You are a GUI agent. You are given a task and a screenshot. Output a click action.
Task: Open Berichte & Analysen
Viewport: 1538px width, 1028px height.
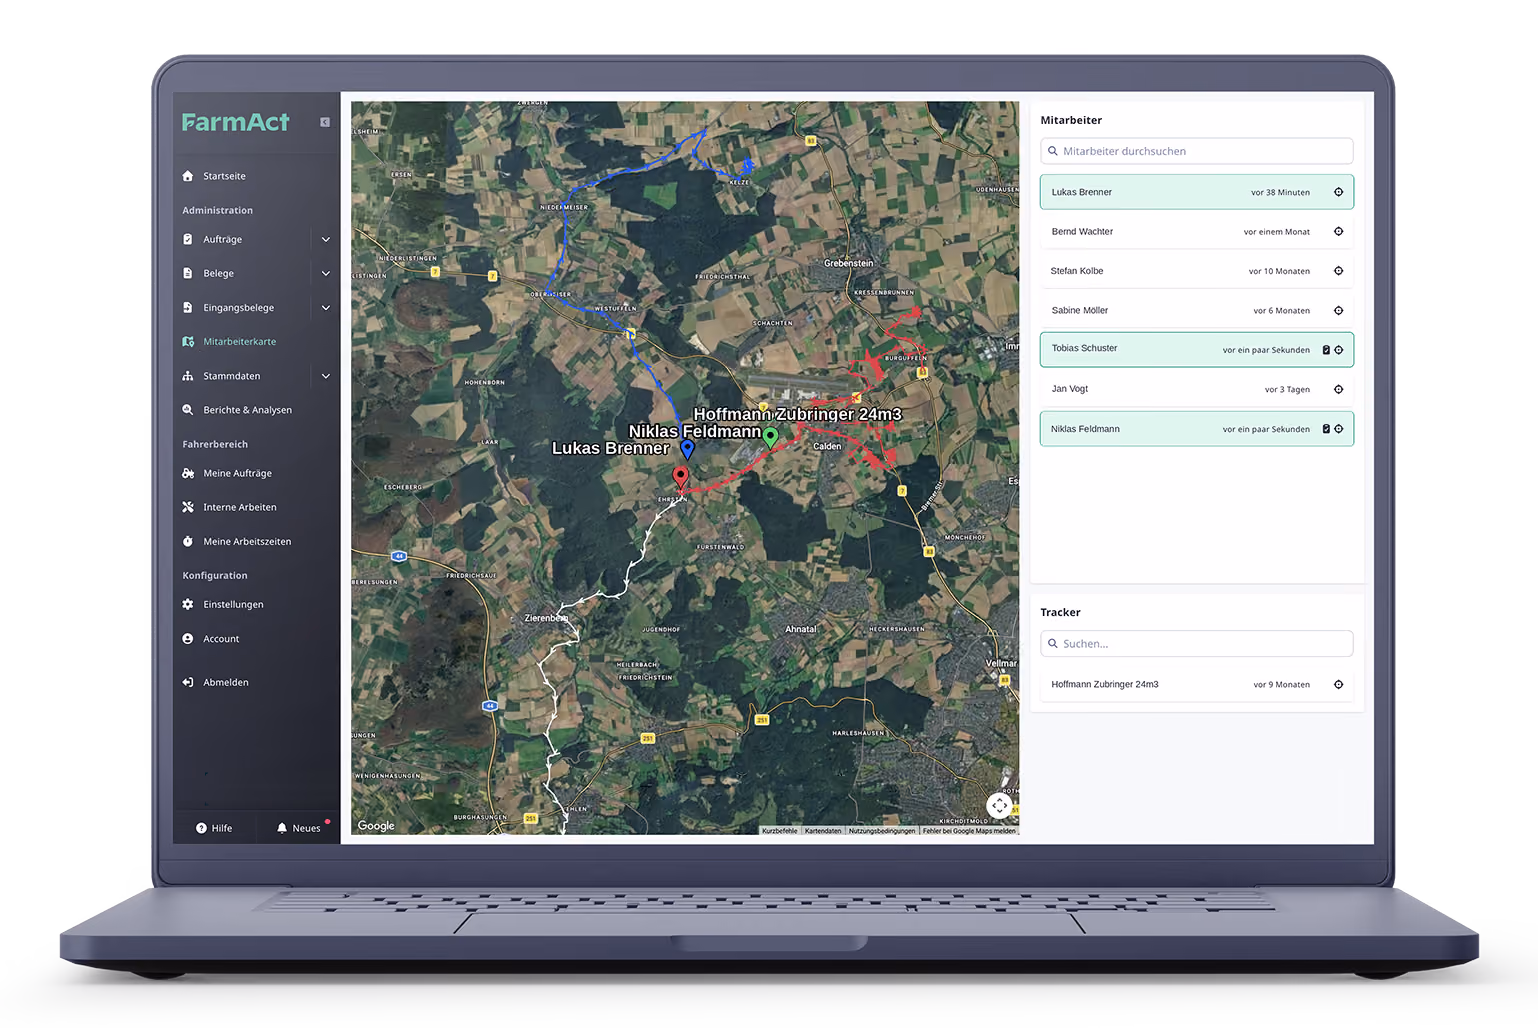247,410
